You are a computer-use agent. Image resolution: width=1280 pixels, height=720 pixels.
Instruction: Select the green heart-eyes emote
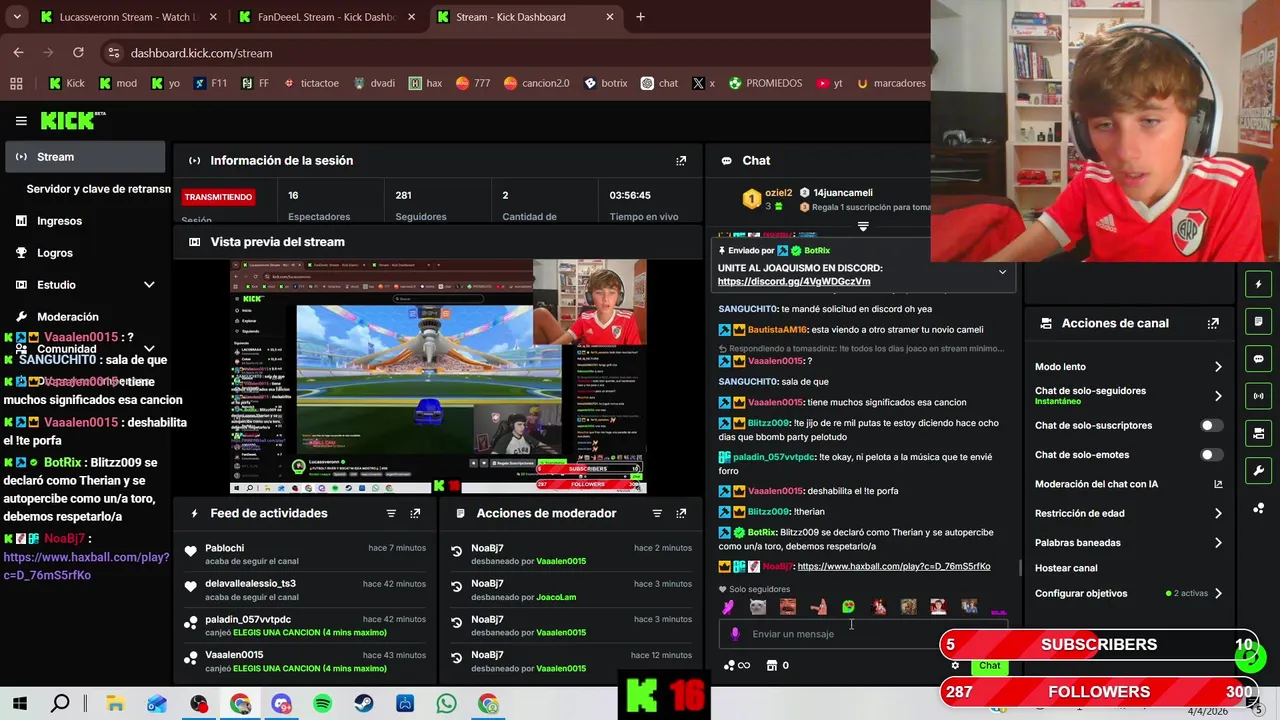click(x=848, y=607)
